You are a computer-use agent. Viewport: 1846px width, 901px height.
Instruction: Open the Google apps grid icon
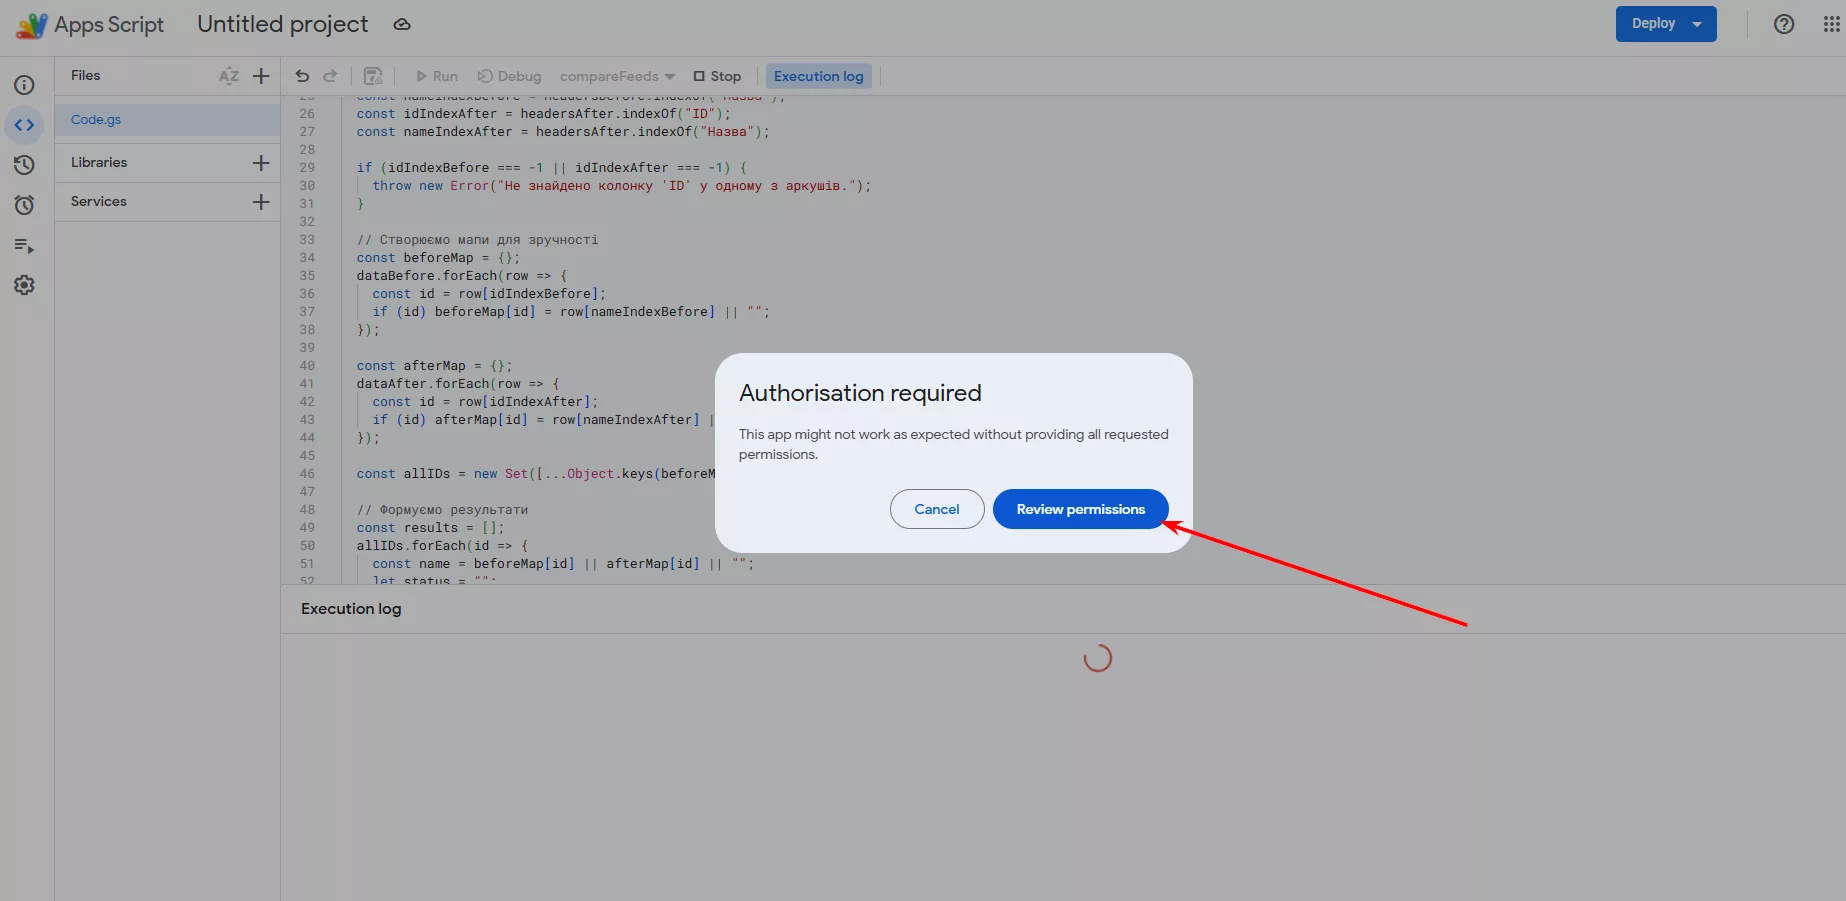[1831, 24]
